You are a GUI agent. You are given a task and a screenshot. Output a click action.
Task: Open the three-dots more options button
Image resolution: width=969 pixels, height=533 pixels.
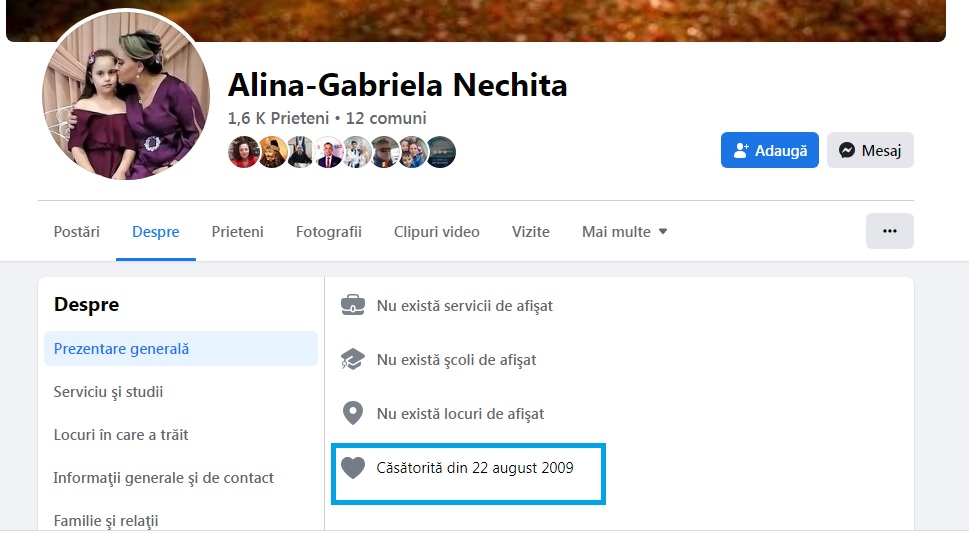(x=889, y=231)
